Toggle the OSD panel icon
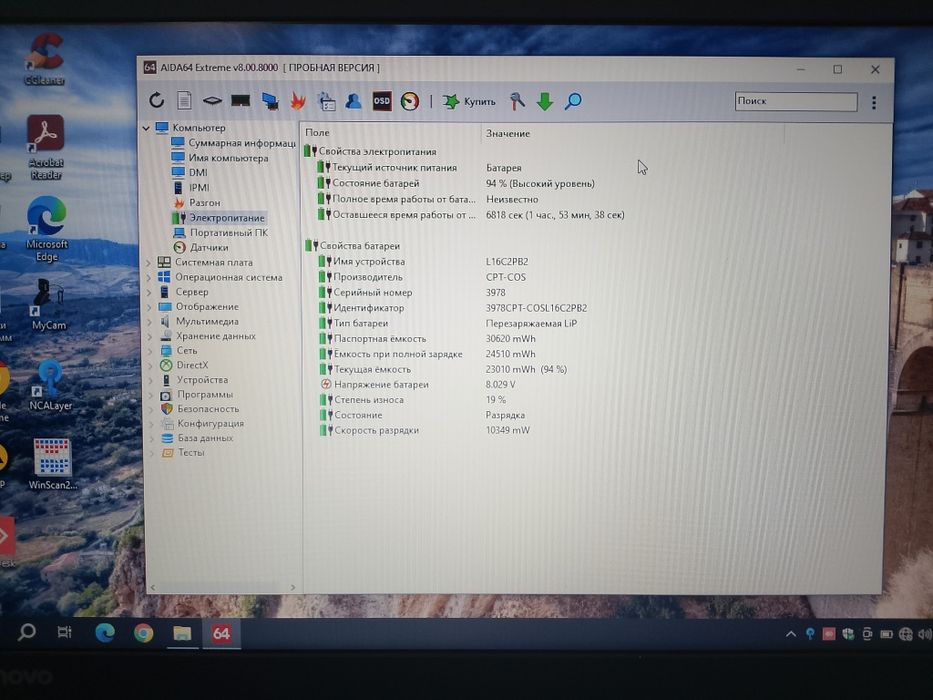This screenshot has width=933, height=700. 381,101
